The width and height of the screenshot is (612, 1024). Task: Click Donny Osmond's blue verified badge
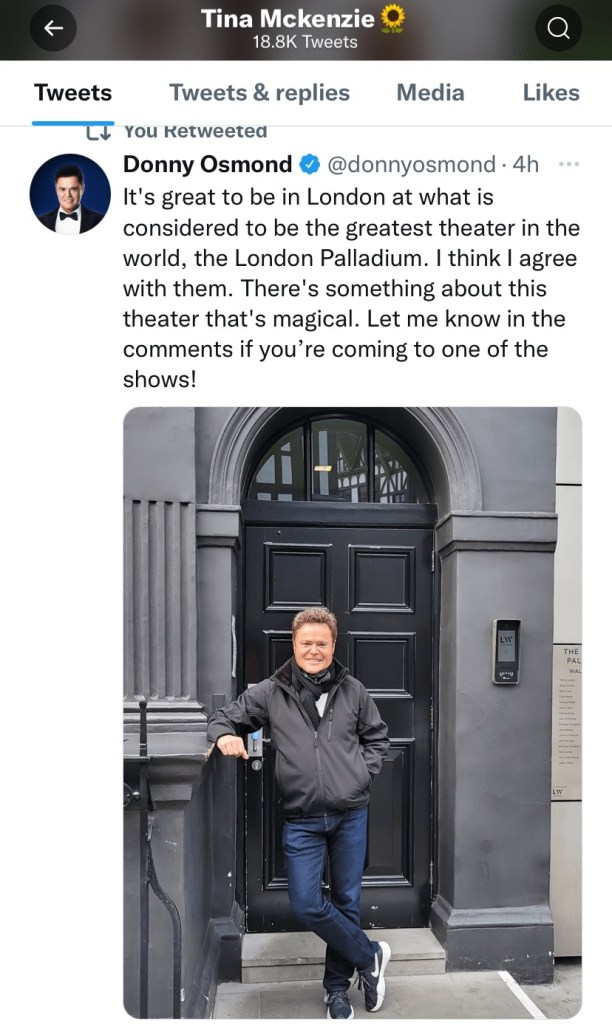[x=308, y=165]
